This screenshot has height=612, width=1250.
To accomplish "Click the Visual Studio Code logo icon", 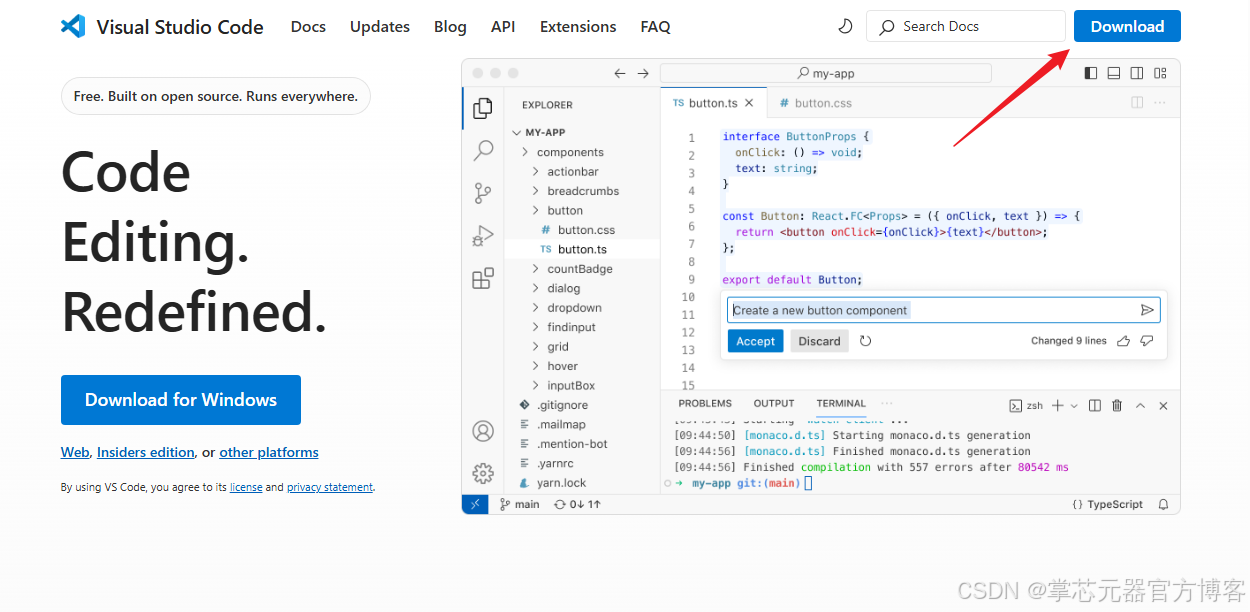I will click(x=73, y=27).
